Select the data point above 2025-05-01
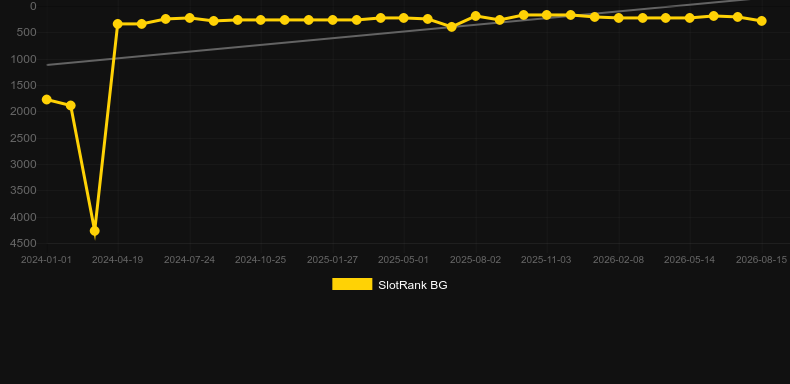Screen dimensions: 790x384 (x=404, y=18)
